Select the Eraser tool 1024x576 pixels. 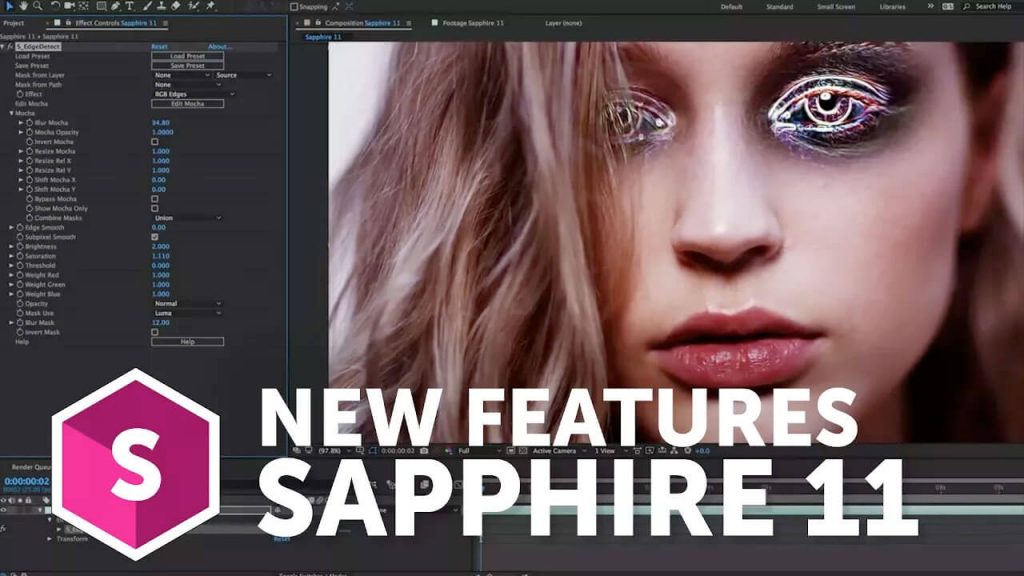coord(176,6)
